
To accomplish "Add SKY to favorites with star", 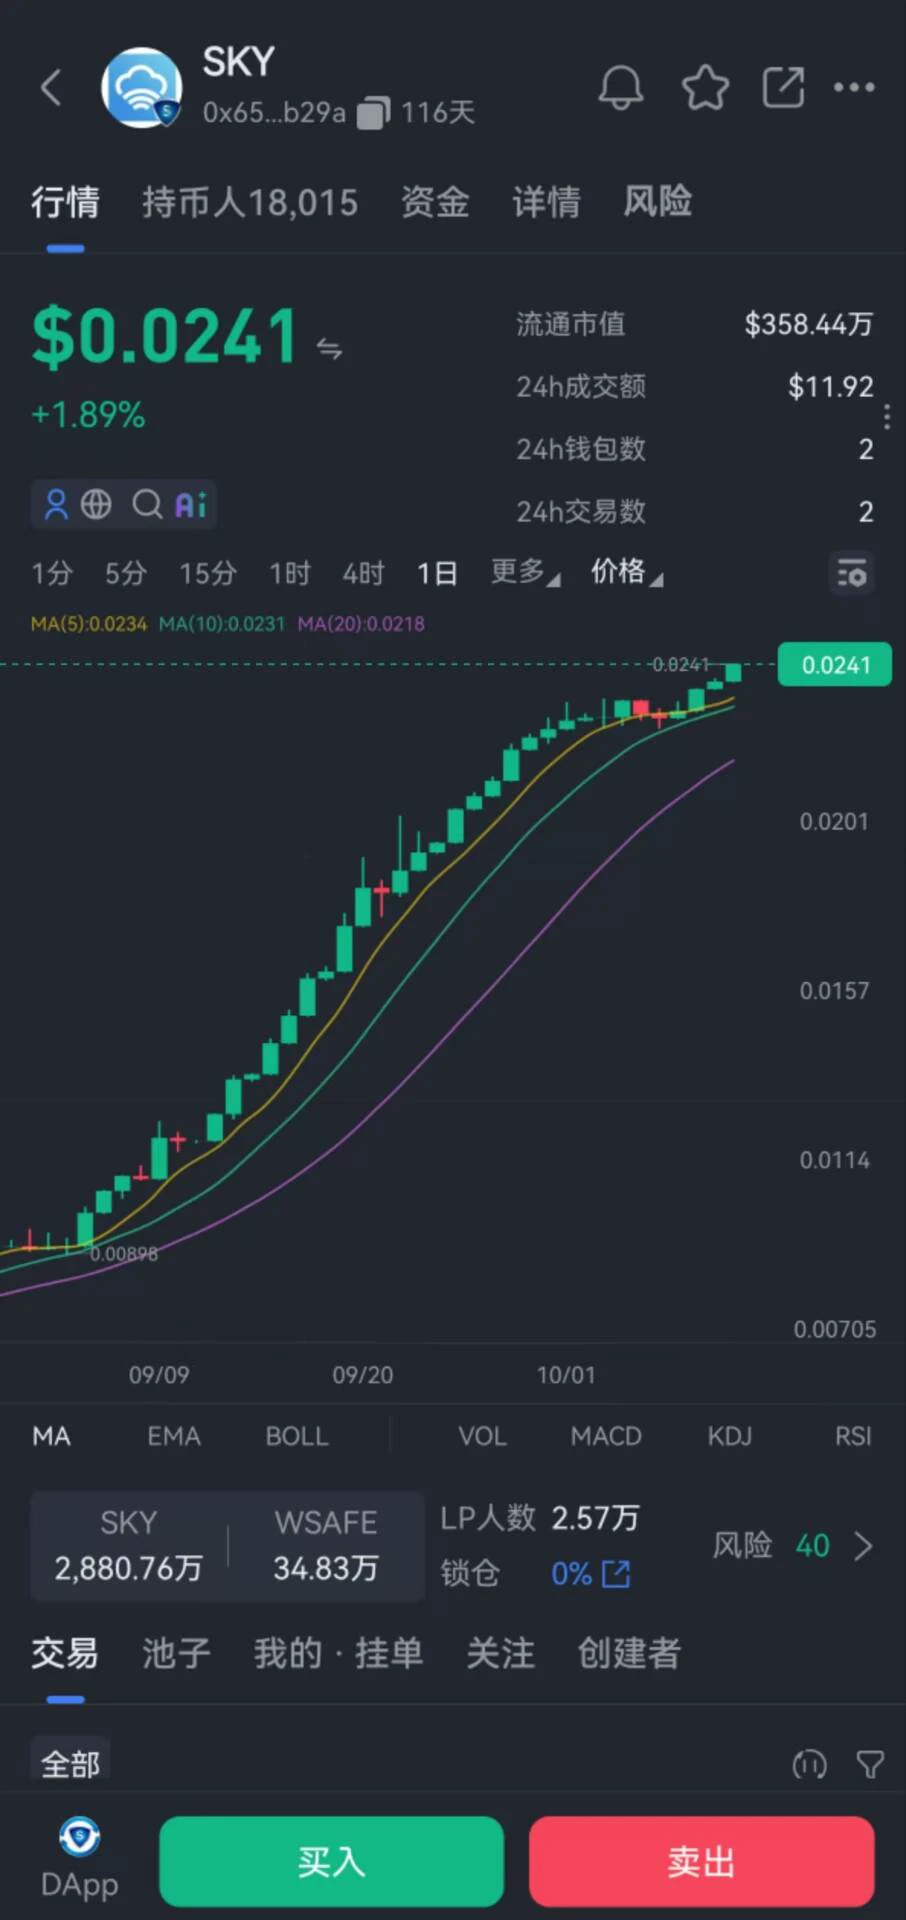I will (x=705, y=88).
